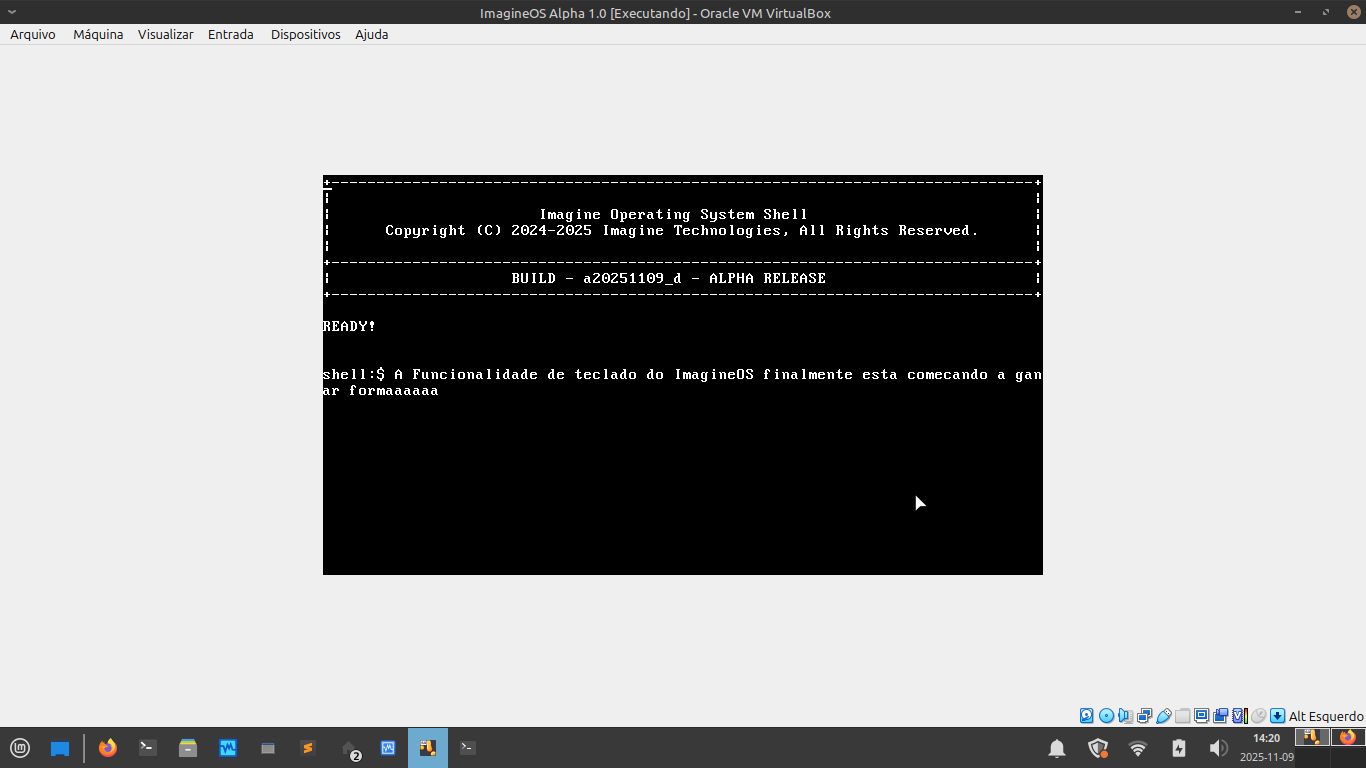This screenshot has width=1366, height=768.
Task: Open the Máquina menu
Action: (98, 34)
